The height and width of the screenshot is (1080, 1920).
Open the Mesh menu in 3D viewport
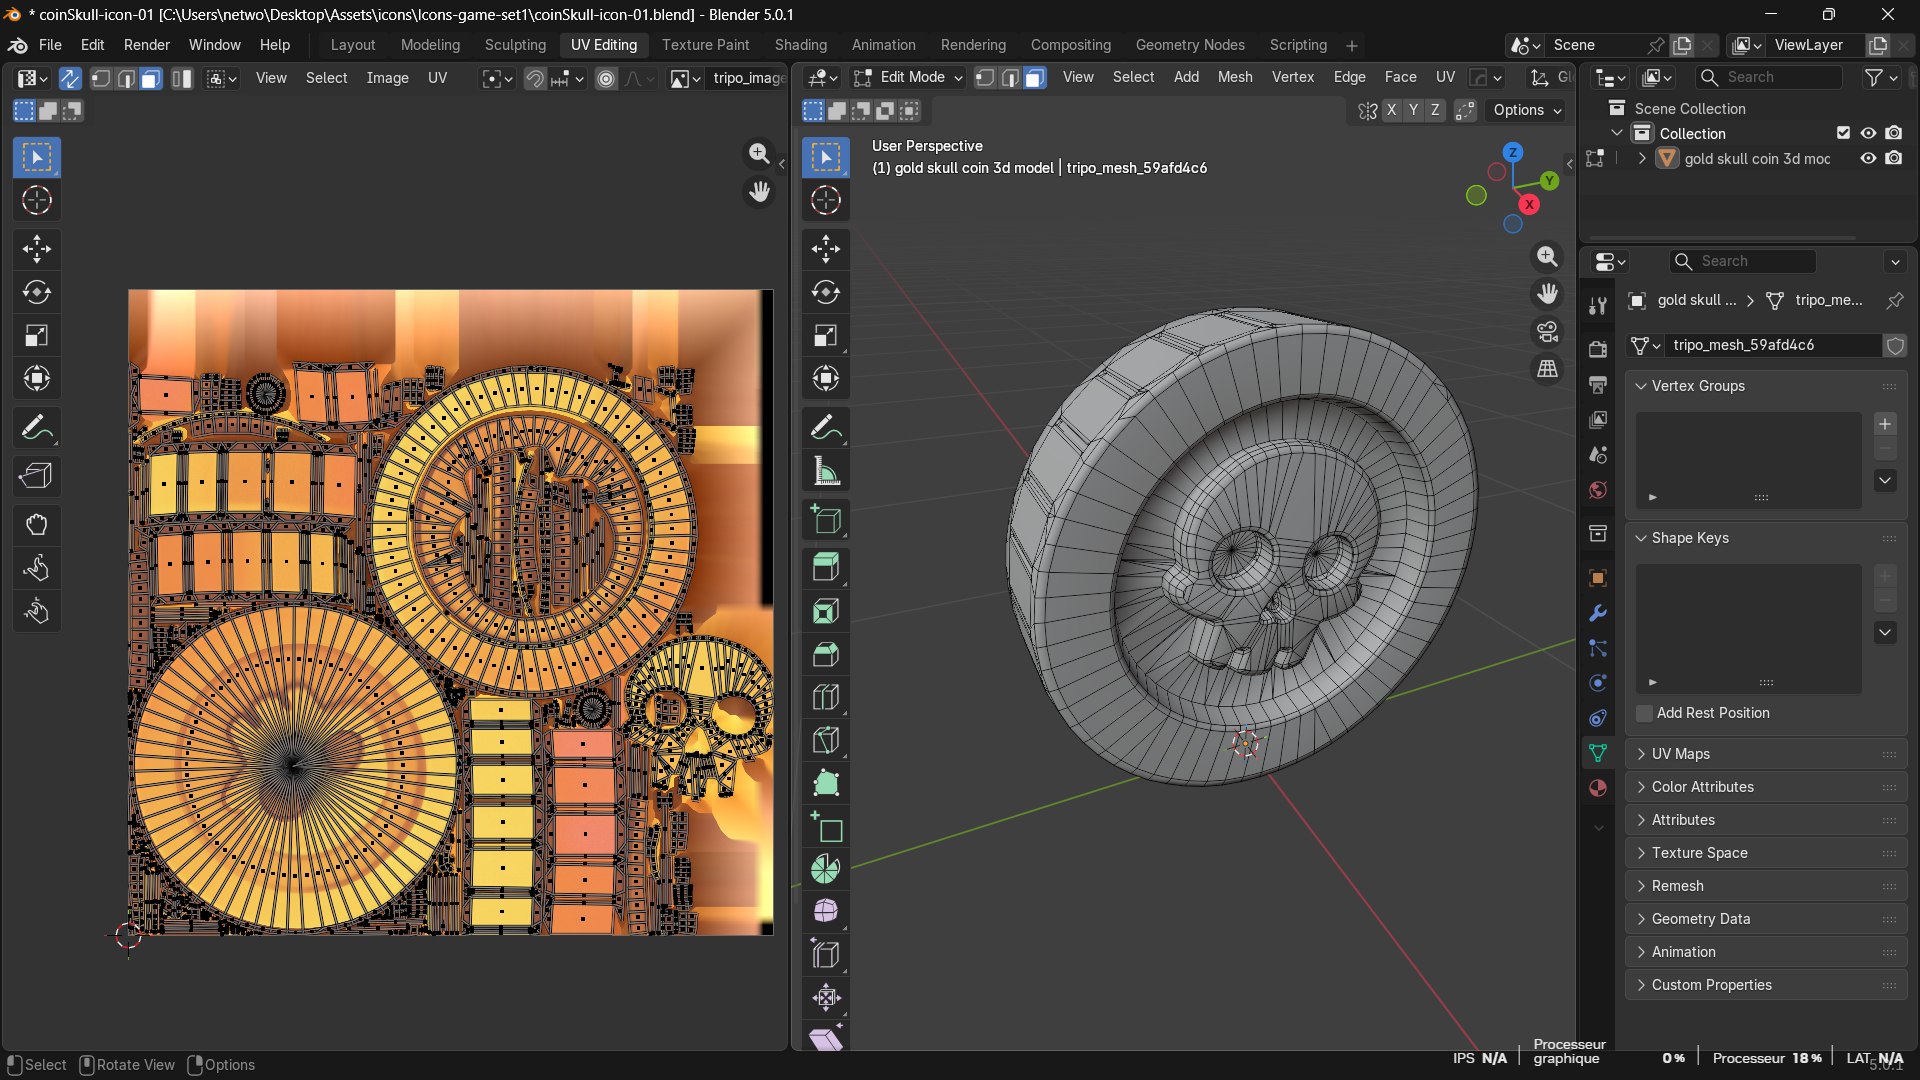1235,77
